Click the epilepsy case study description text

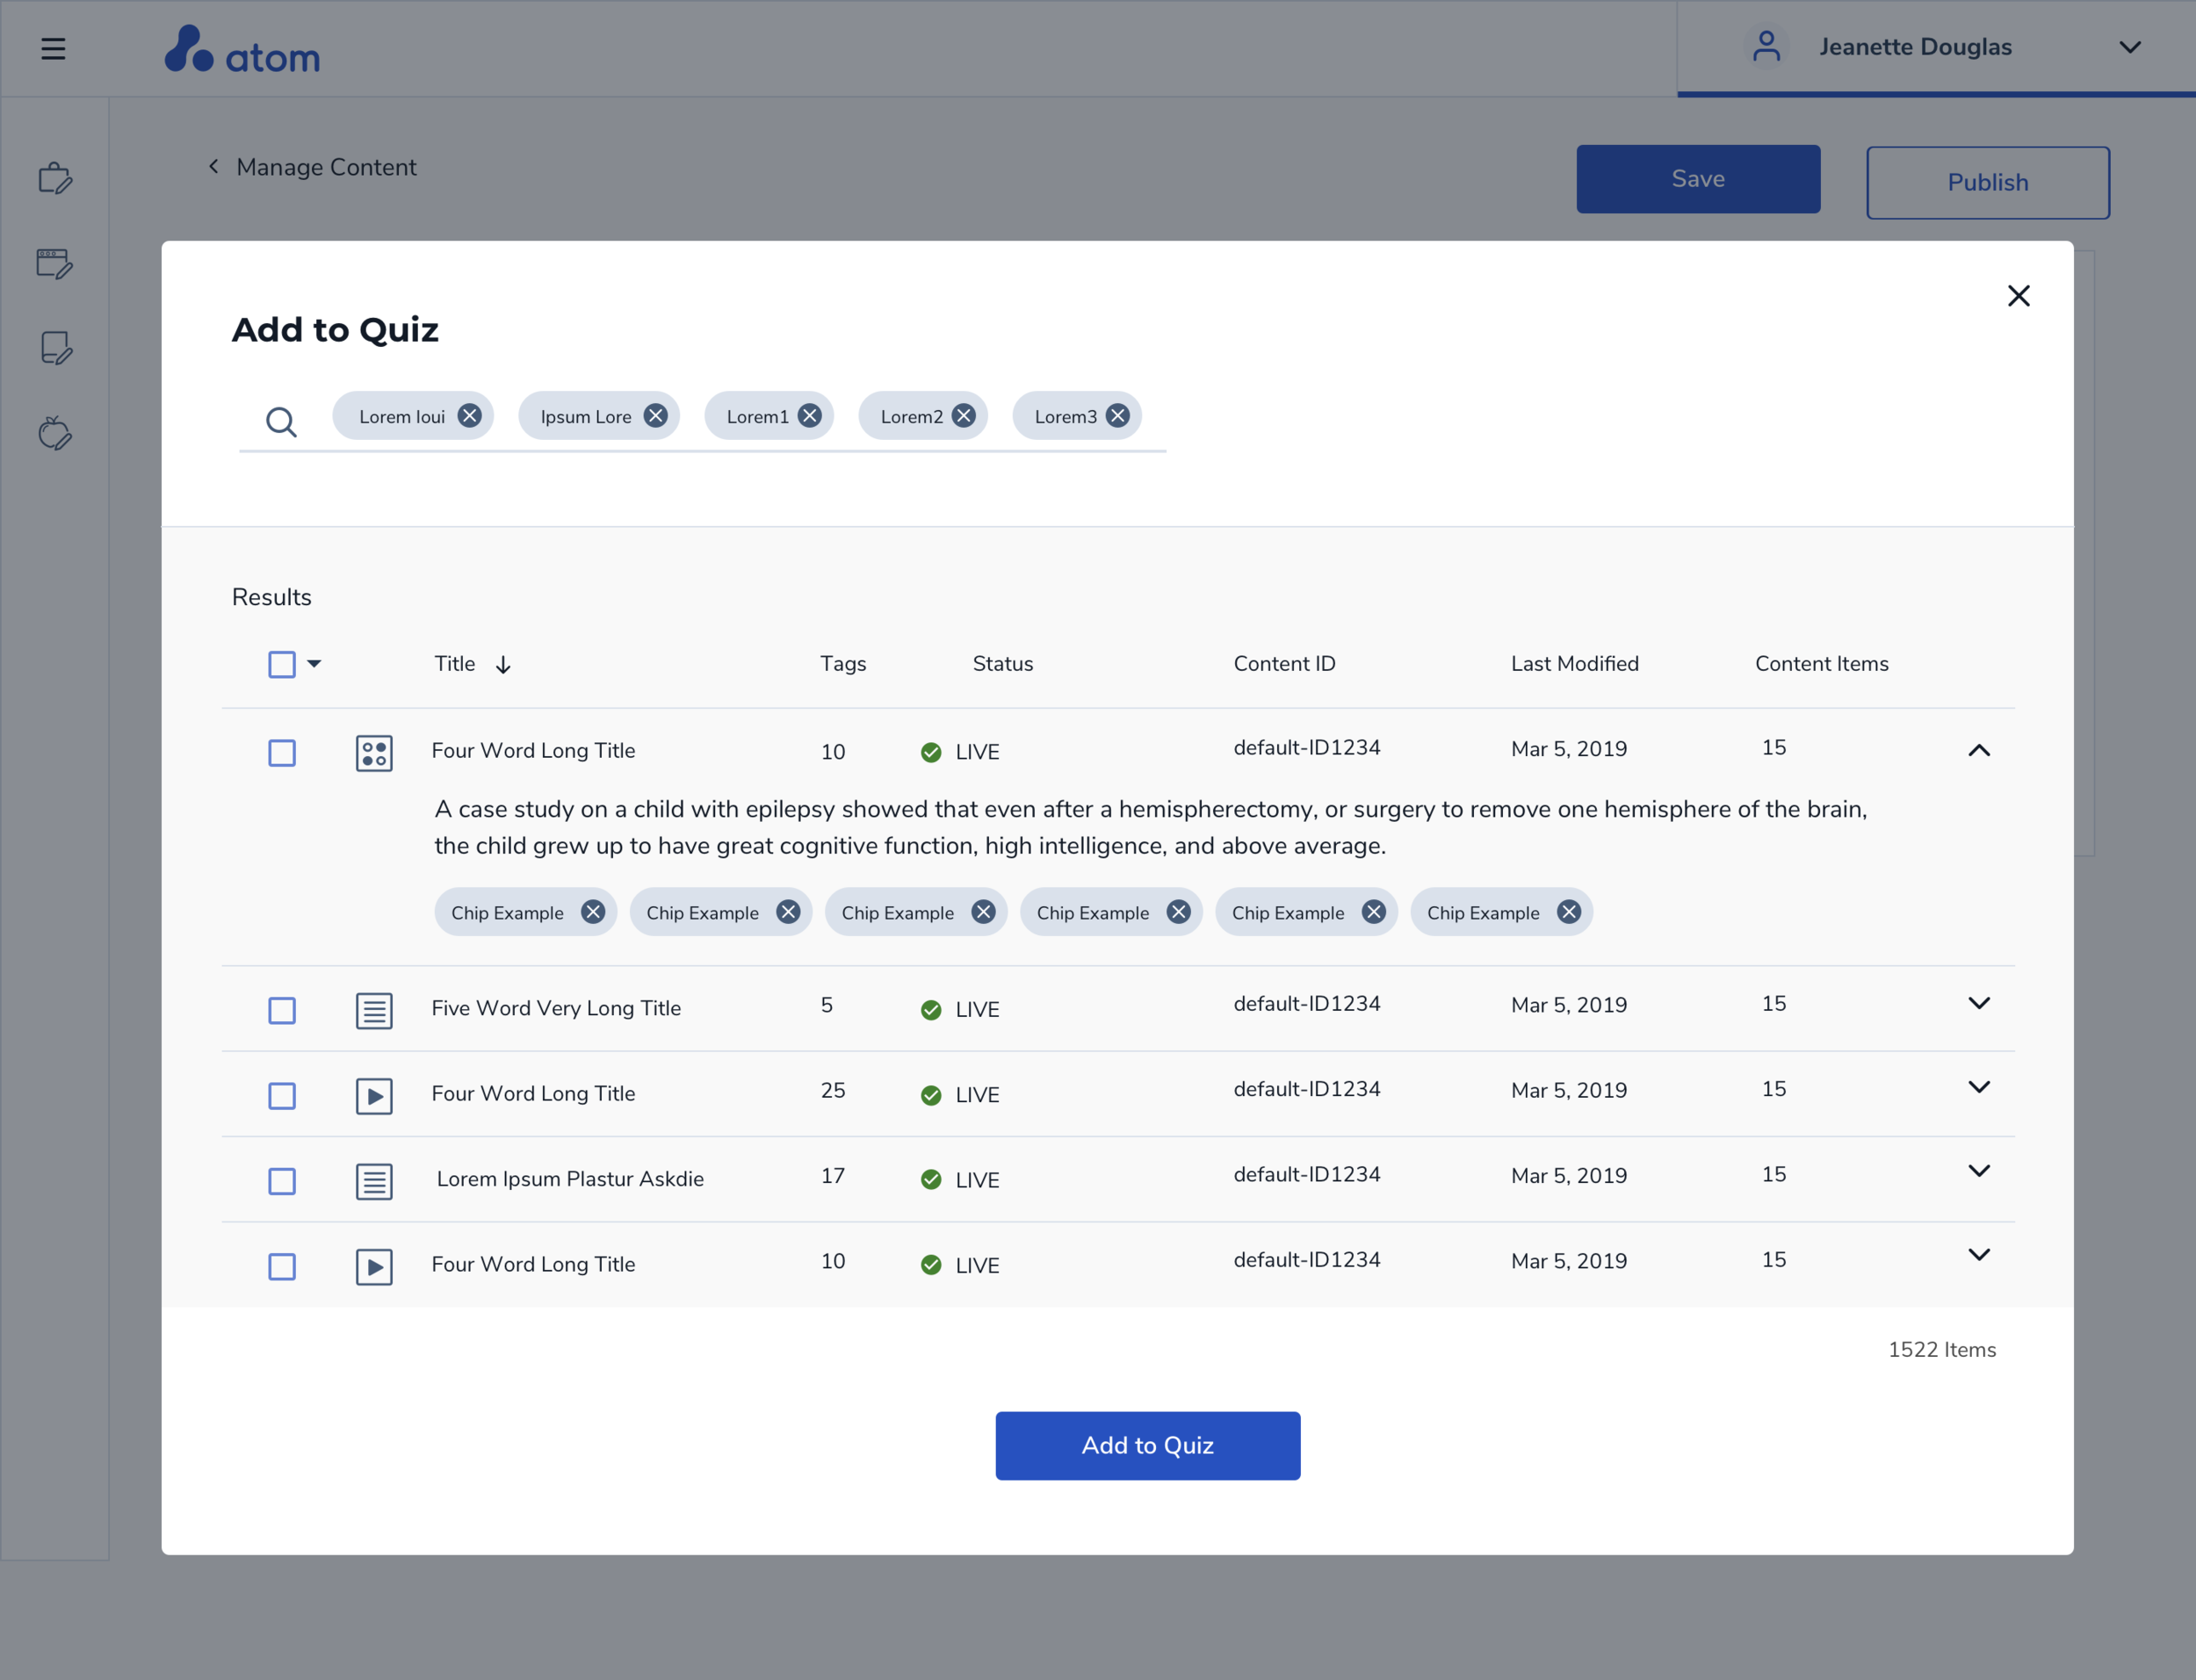[1151, 828]
